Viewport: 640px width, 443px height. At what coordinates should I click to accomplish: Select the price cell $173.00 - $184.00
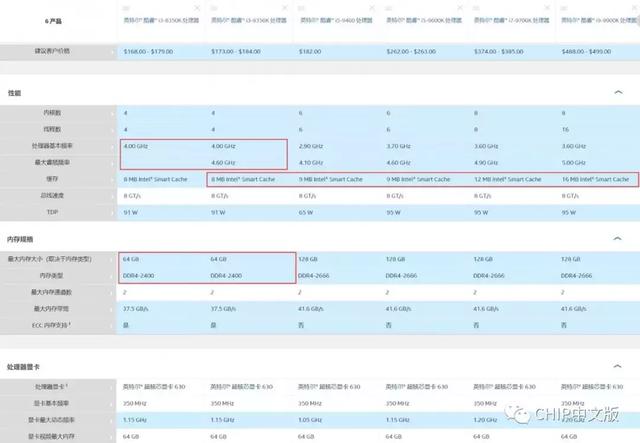coord(236,51)
